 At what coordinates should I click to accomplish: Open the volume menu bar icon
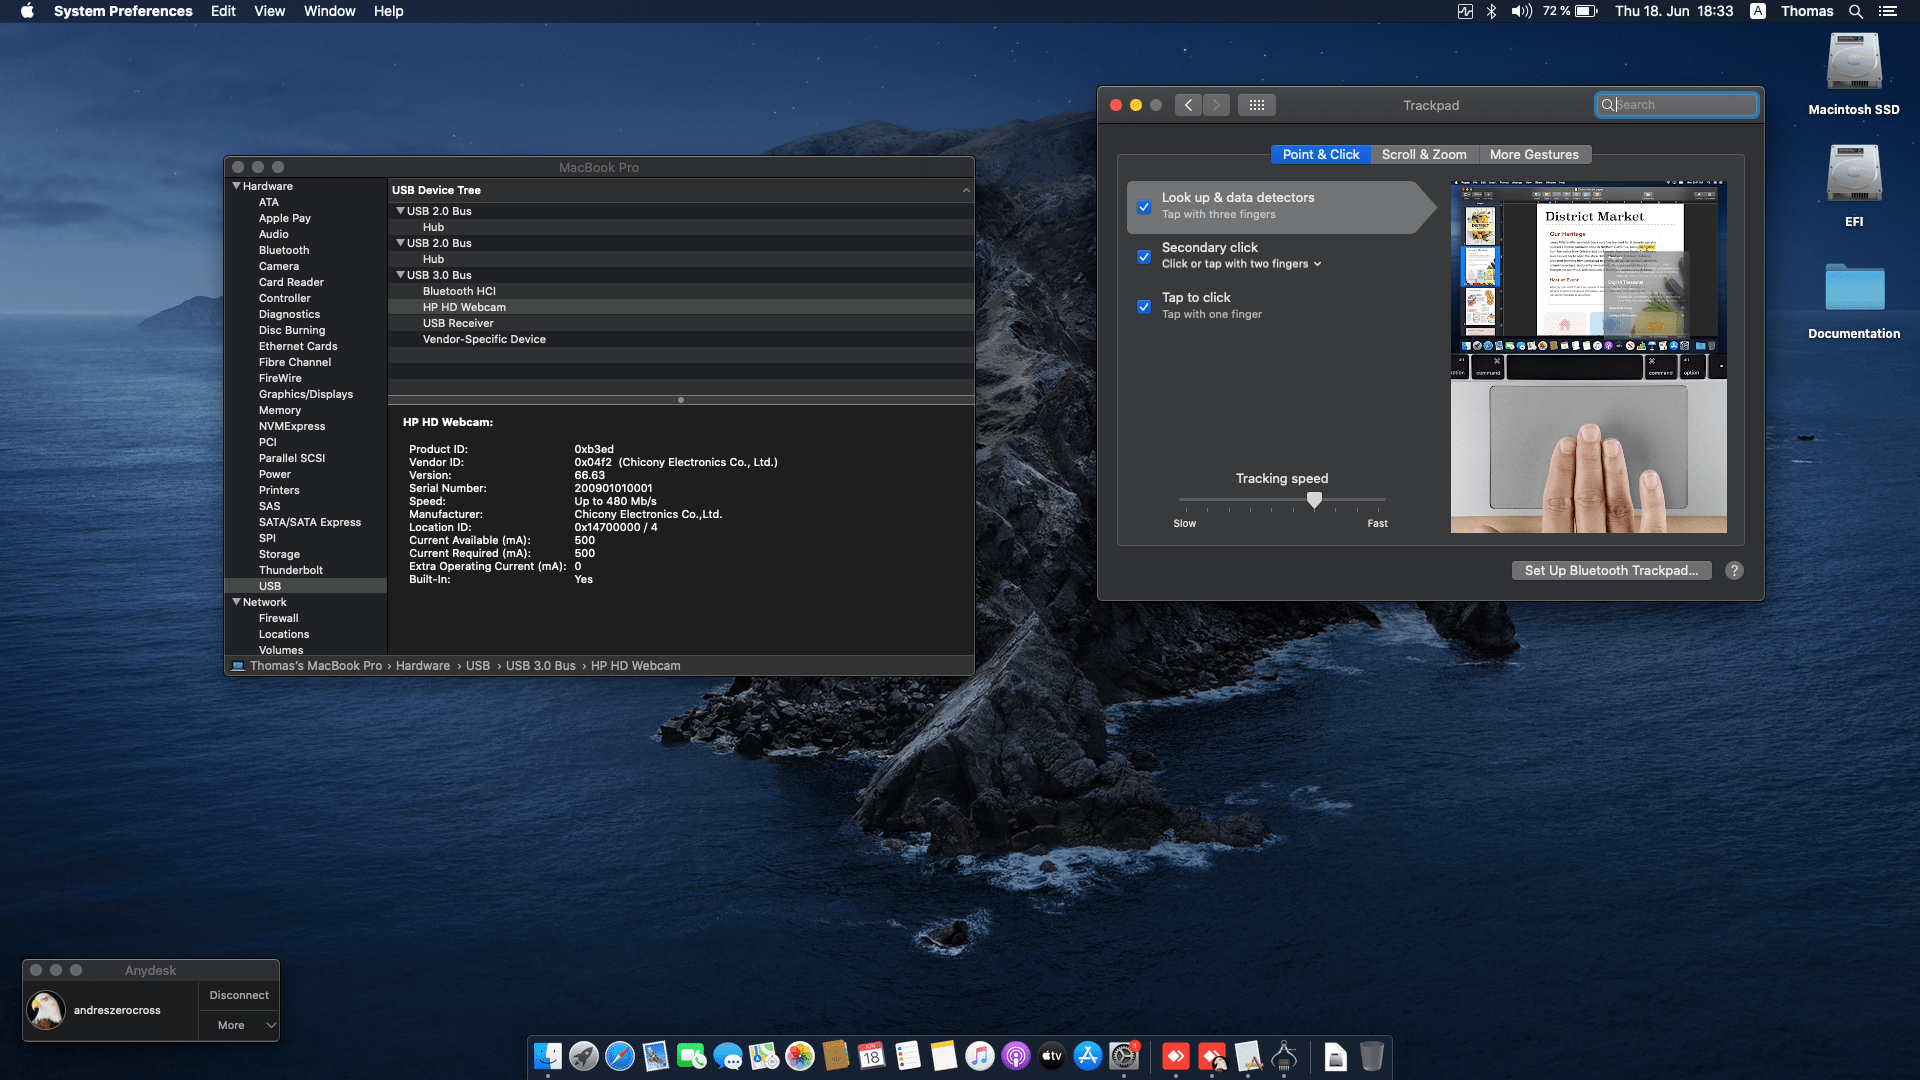click(1522, 11)
